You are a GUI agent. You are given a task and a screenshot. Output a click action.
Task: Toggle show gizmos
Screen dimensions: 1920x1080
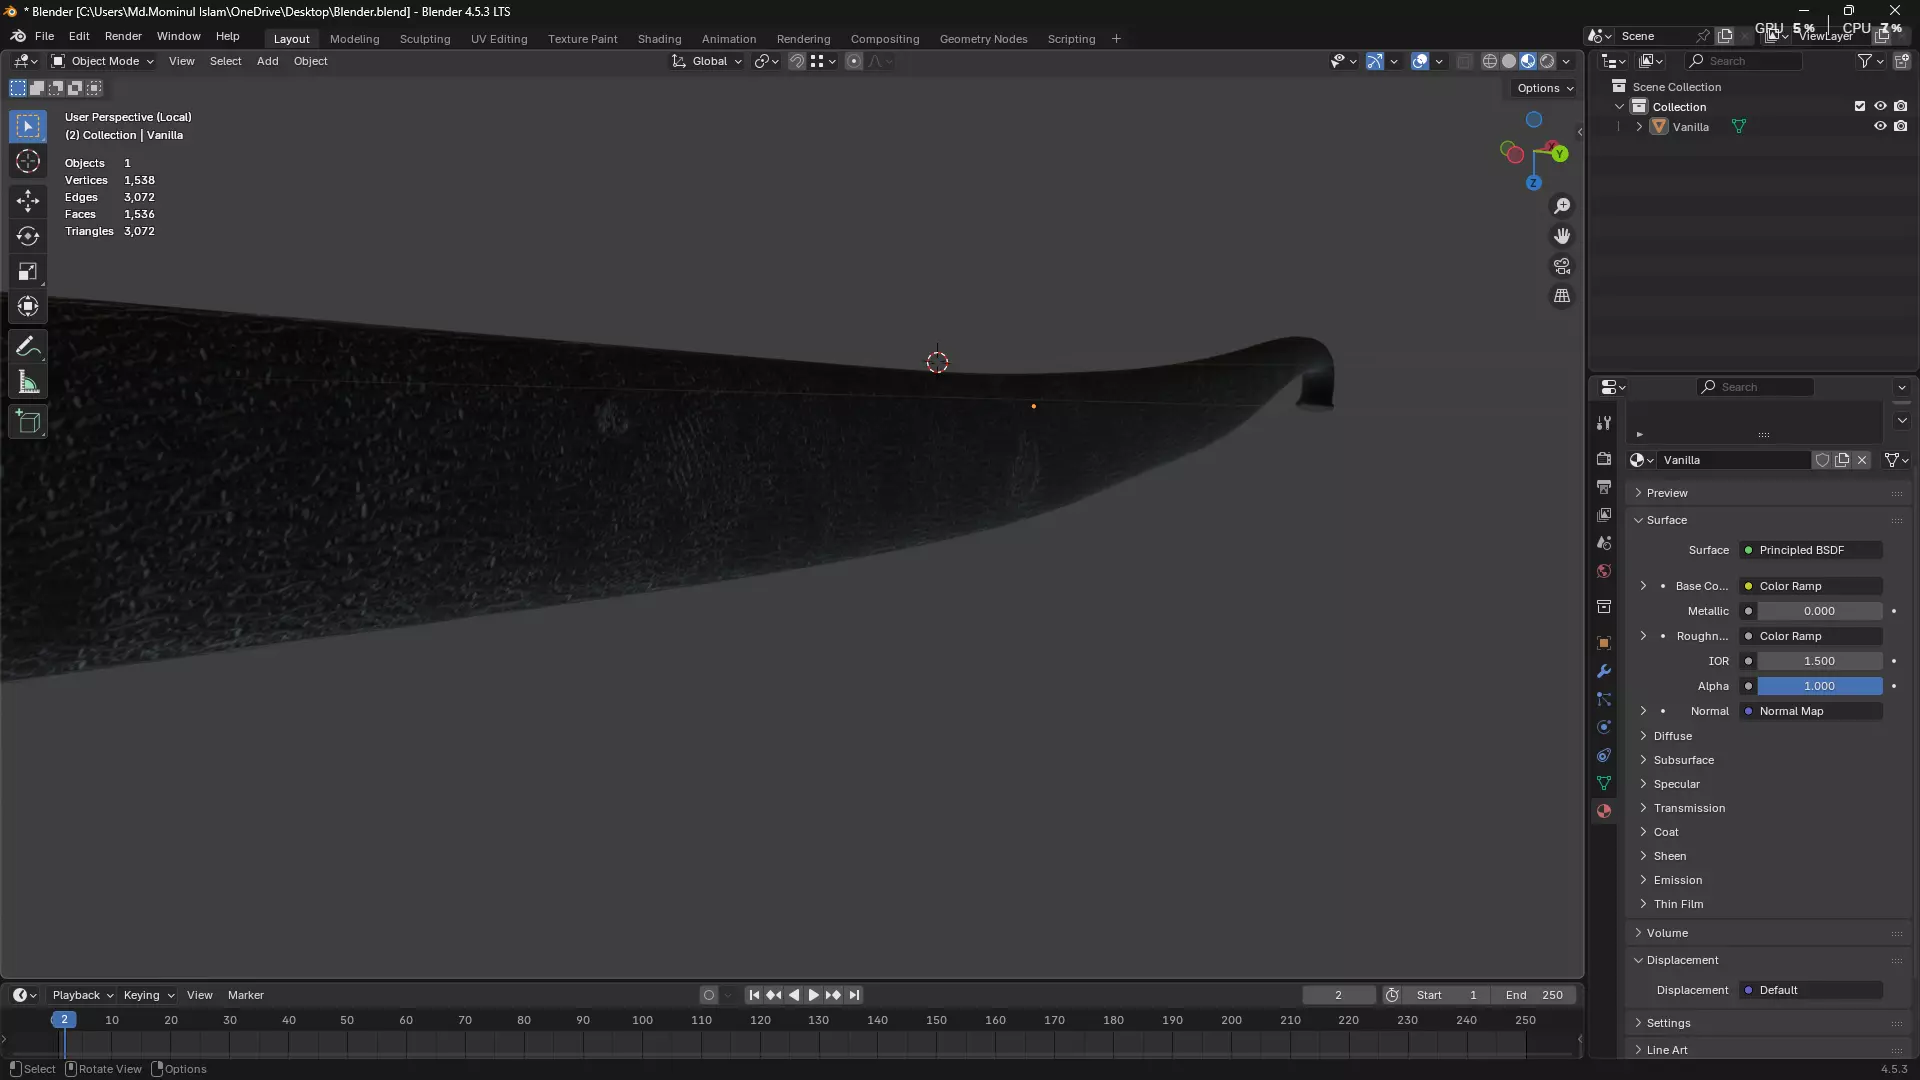(1375, 61)
